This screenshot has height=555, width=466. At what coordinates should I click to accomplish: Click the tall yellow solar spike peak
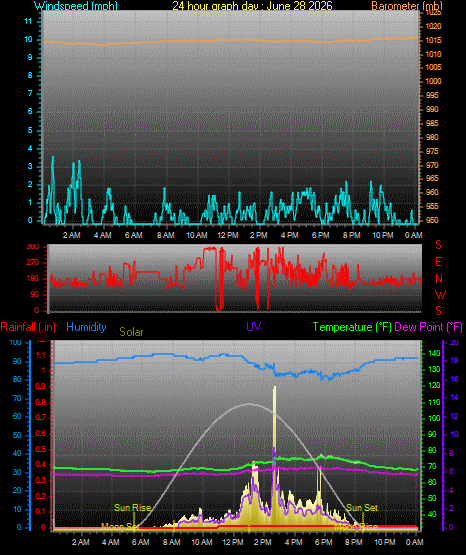pos(275,388)
